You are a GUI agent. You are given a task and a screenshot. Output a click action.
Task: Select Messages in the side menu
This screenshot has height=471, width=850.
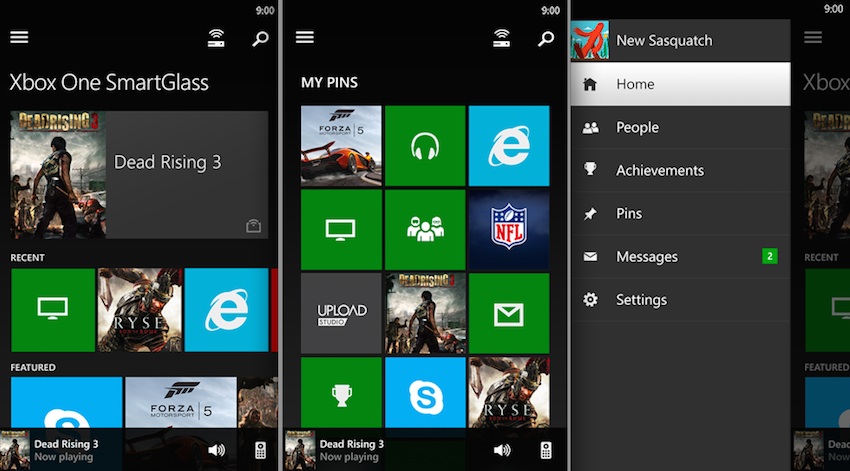[x=680, y=256]
